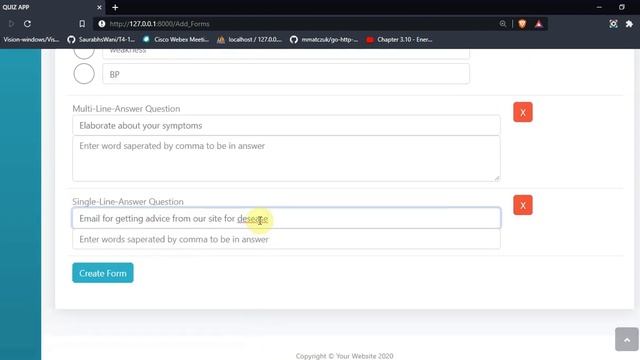Click the screenshot capture extension icon
The height and width of the screenshot is (360, 640).
pos(613,24)
